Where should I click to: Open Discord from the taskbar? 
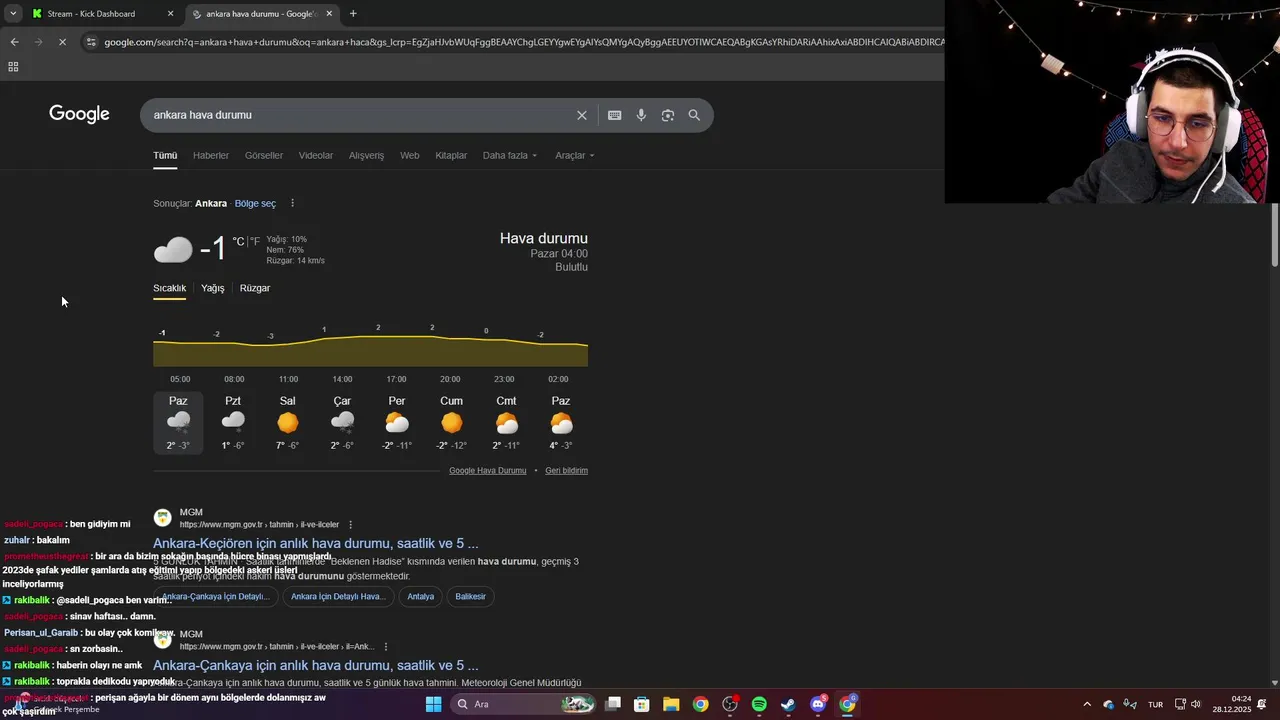click(818, 704)
